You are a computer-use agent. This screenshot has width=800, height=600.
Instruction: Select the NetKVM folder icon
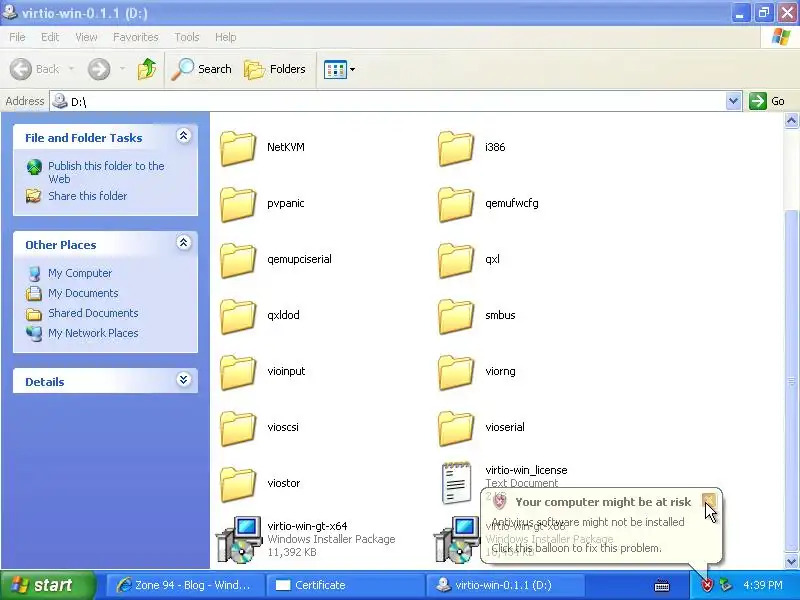click(x=238, y=148)
